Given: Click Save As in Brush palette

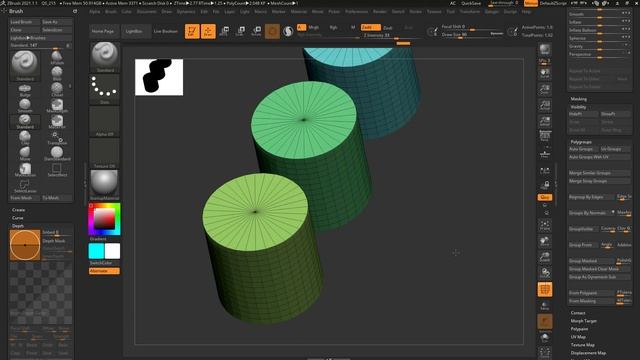Looking at the screenshot, I should click(57, 22).
